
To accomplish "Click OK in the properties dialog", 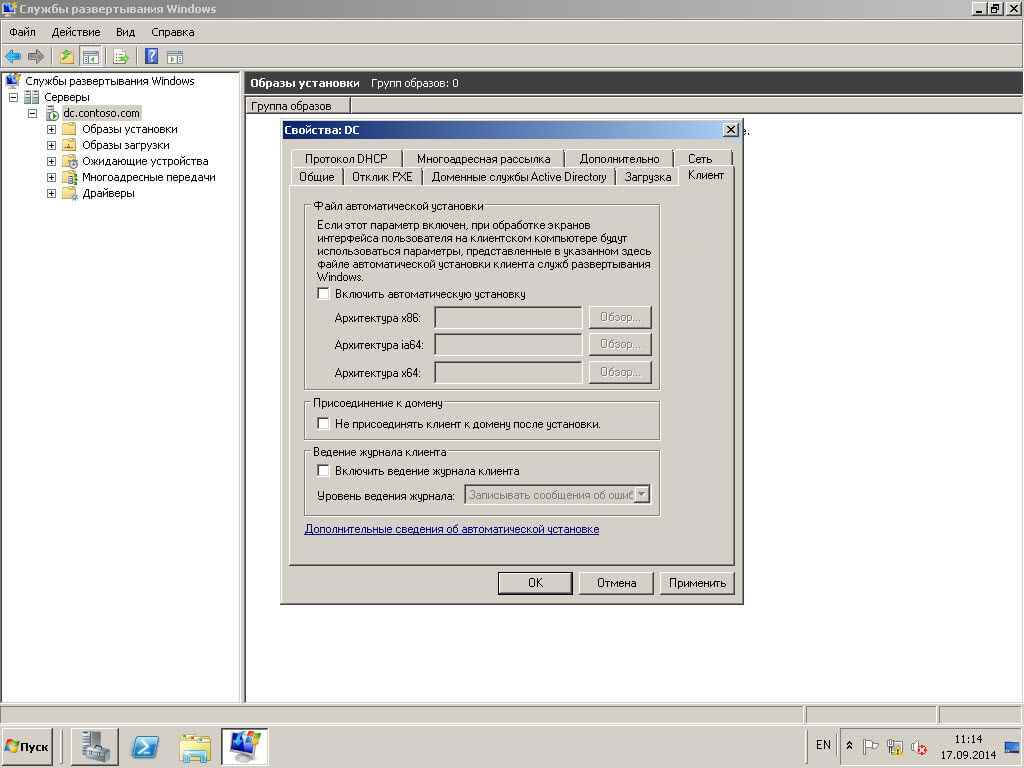I will (535, 583).
